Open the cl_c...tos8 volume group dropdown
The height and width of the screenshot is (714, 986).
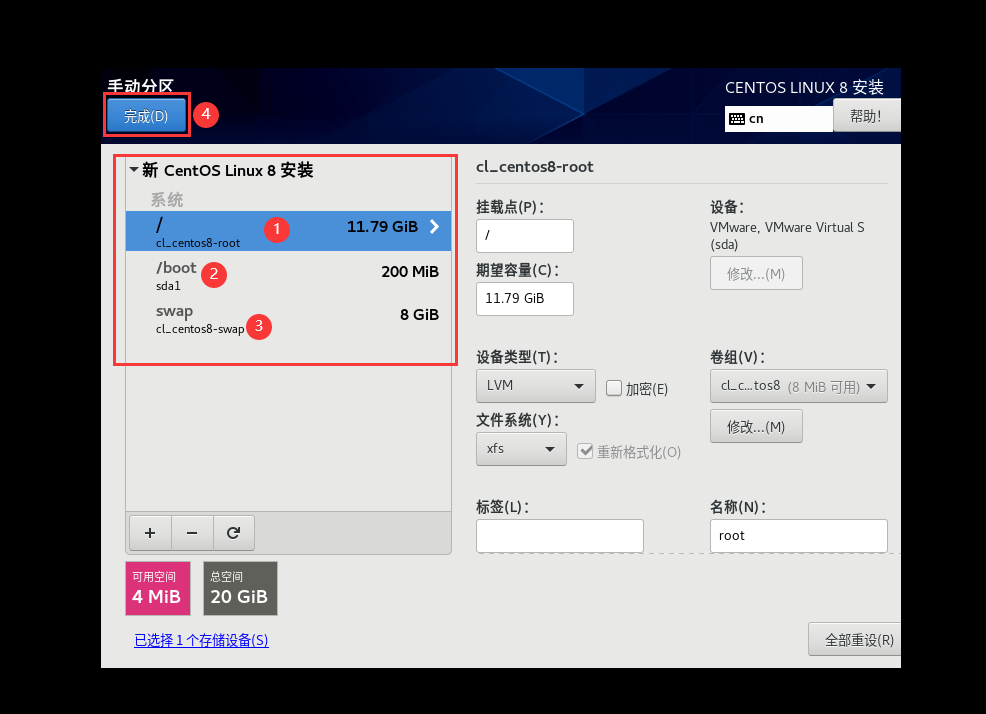point(799,386)
